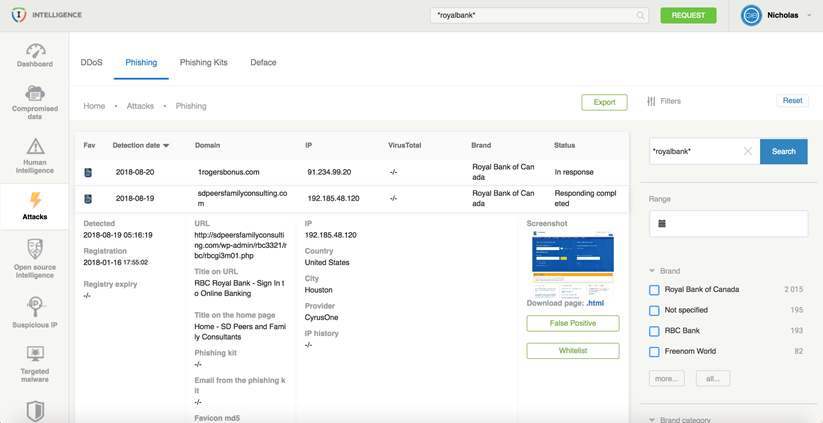The width and height of the screenshot is (823, 423).
Task: Open the phishing page screenshot thumbnail
Action: click(572, 262)
